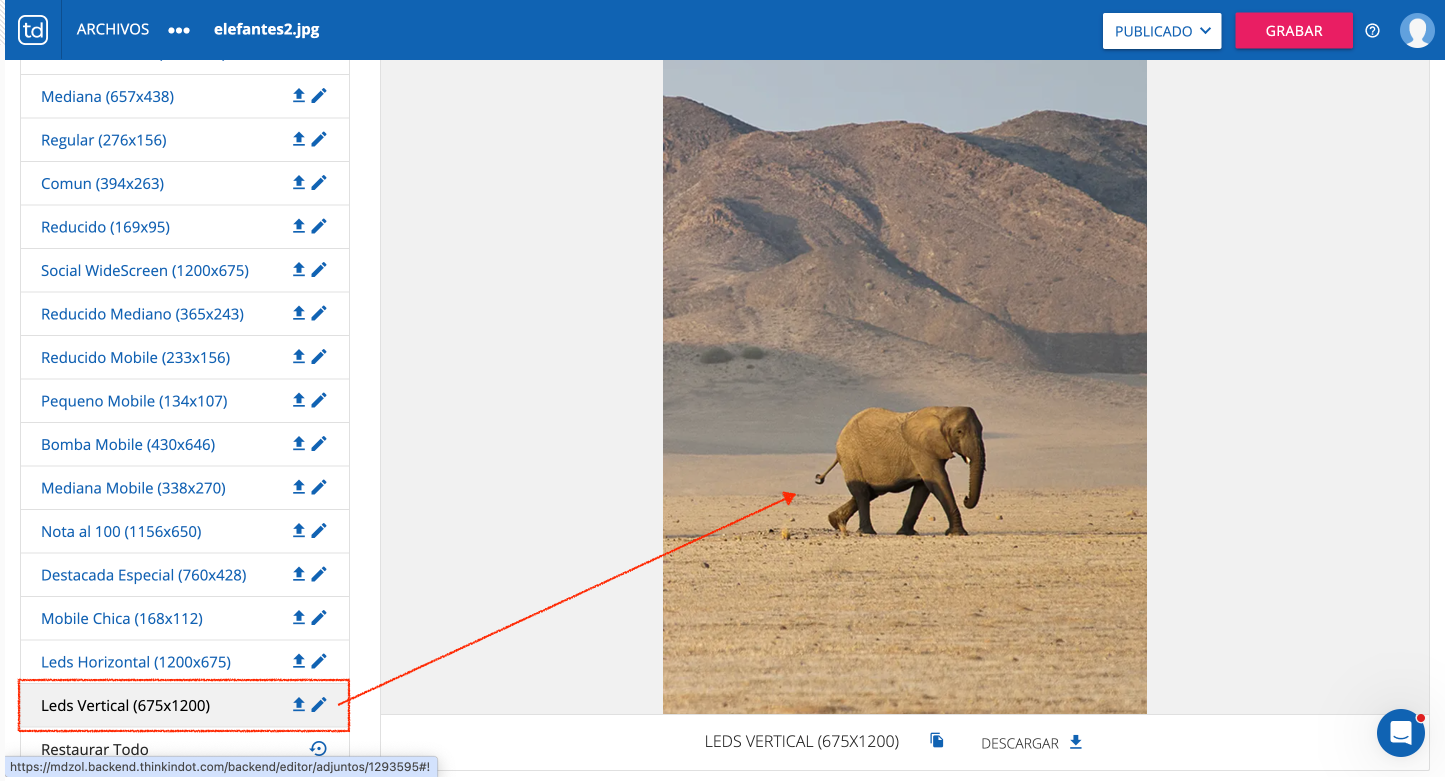Expand the PUBLICADO status dropdown
Image resolution: width=1445 pixels, height=781 pixels.
(1162, 31)
